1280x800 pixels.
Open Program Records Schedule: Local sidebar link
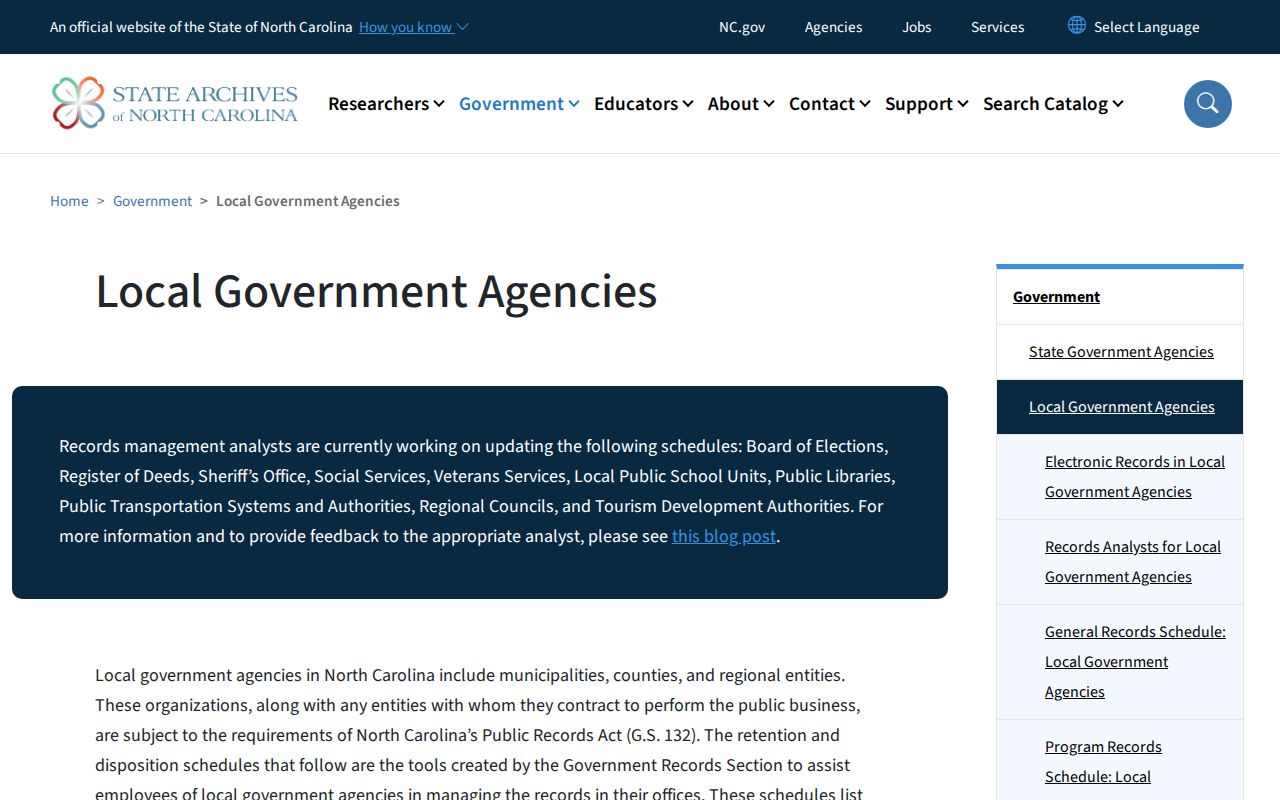point(1103,762)
